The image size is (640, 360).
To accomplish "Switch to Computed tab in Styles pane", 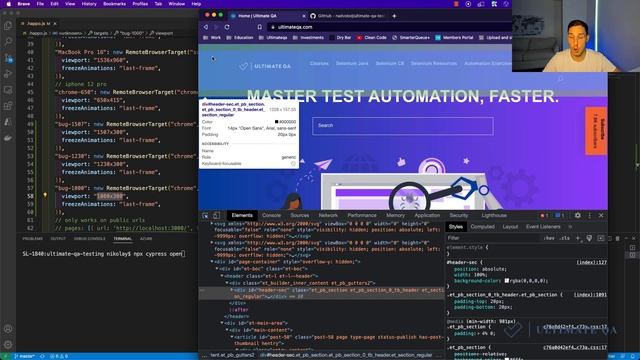I will click(x=482, y=227).
